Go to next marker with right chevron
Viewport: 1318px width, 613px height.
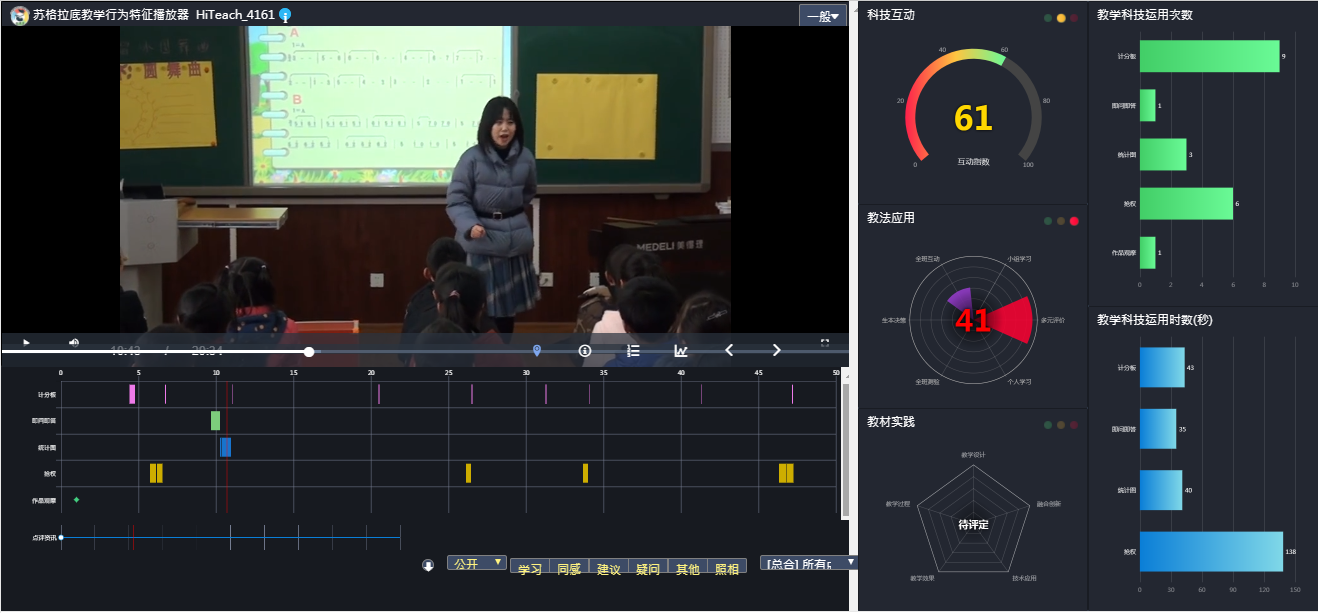[777, 350]
